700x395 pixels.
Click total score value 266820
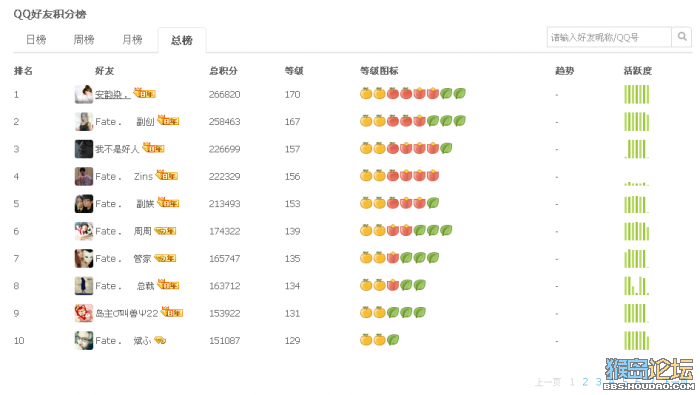pos(225,95)
